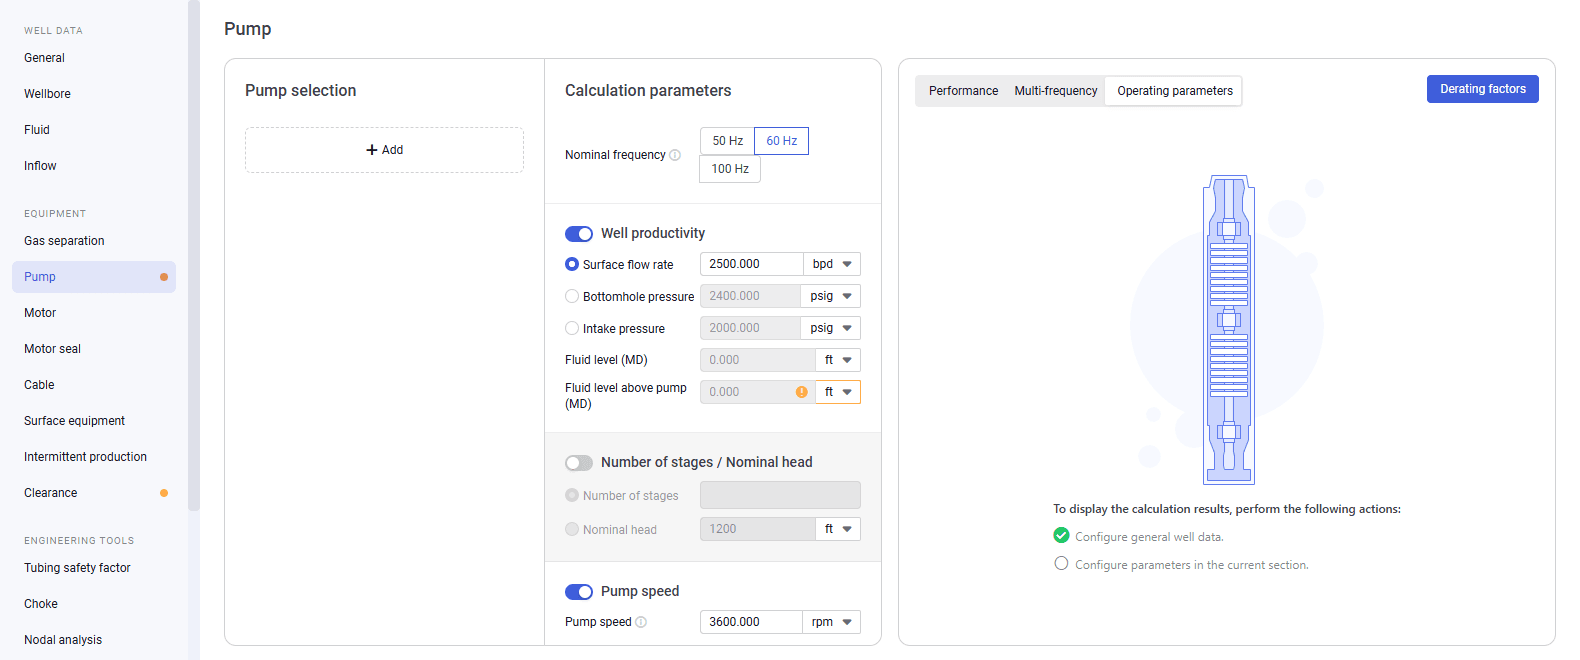The image size is (1580, 660).
Task: Click the empty circle beside Configure parameters in current section
Action: [1062, 564]
